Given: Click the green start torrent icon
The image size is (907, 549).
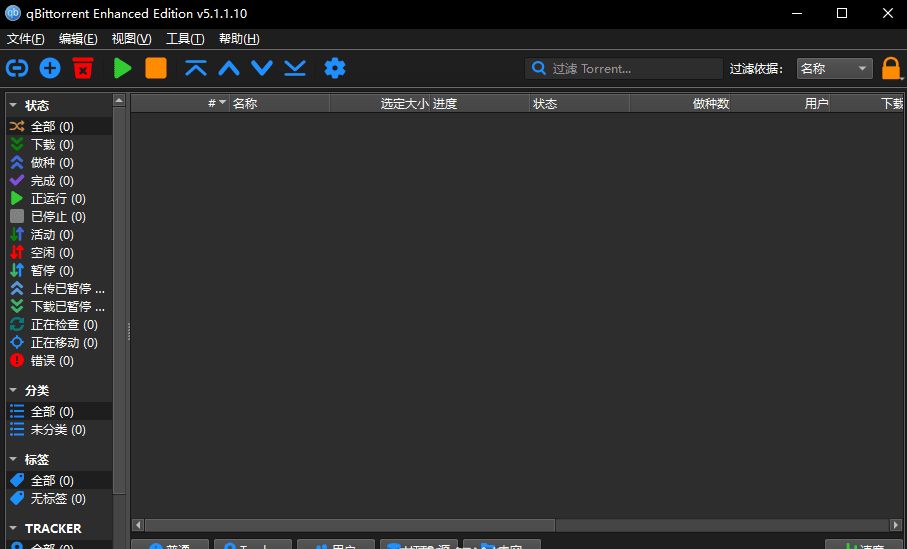Looking at the screenshot, I should click(122, 68).
